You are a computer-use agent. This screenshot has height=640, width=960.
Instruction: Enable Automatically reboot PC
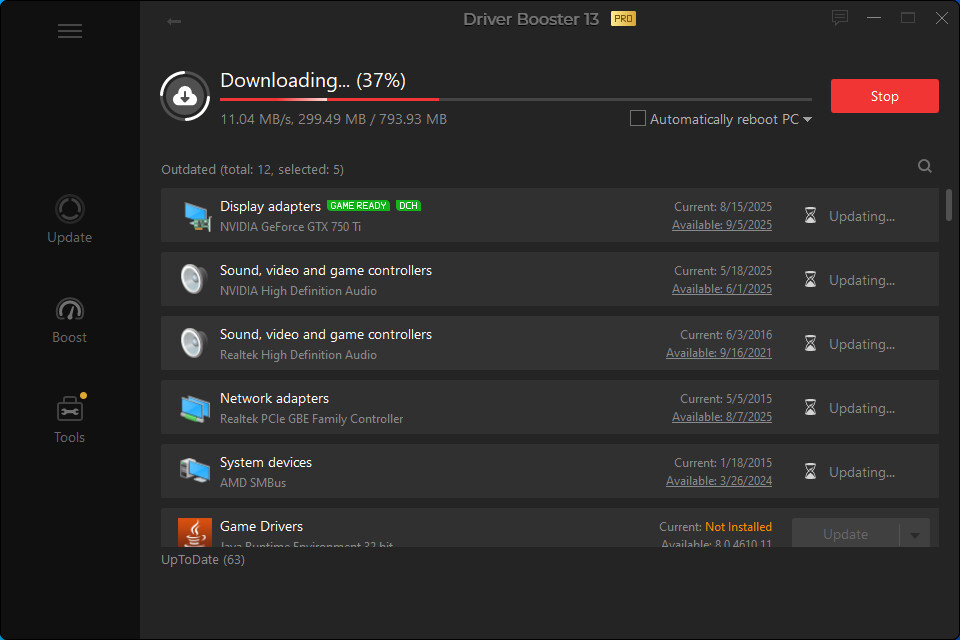(637, 118)
